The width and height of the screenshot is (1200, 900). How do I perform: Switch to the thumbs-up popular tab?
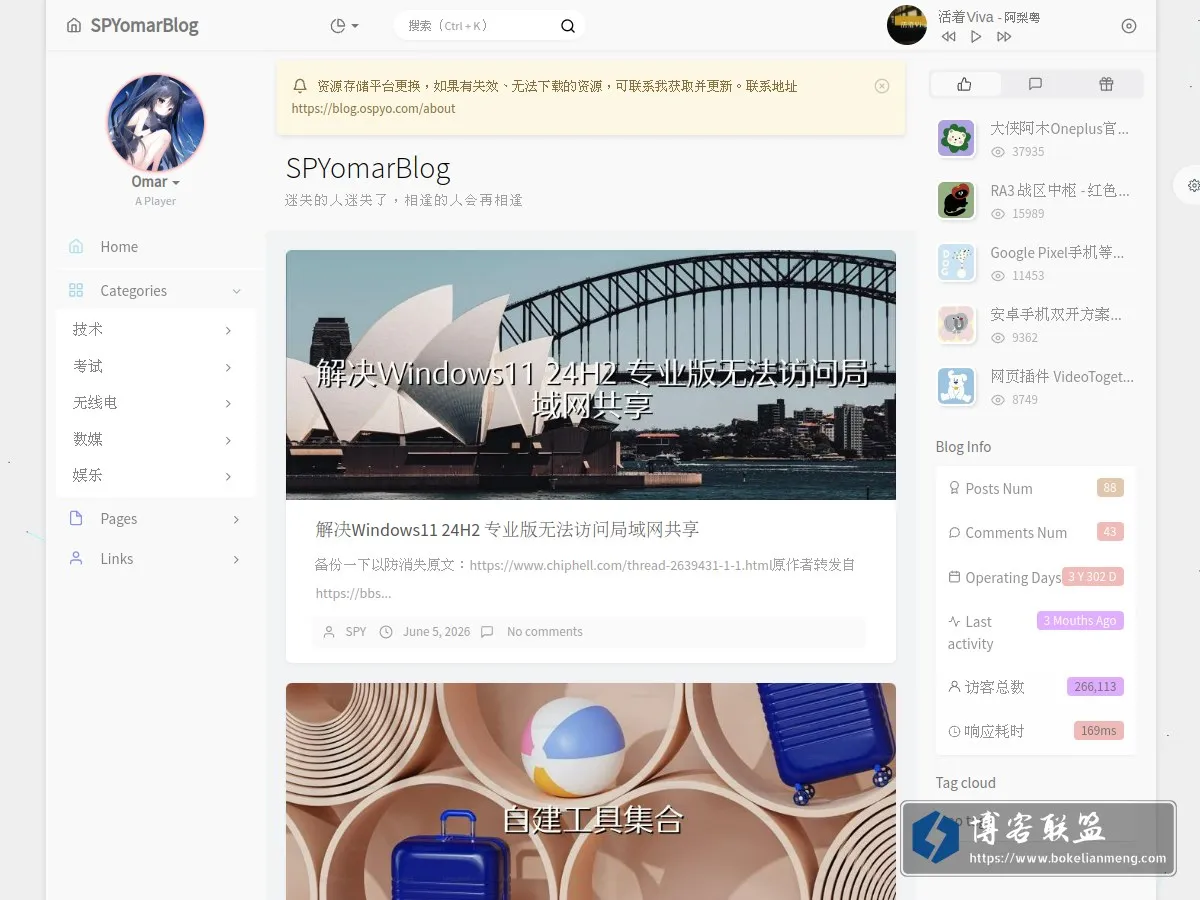(x=965, y=84)
